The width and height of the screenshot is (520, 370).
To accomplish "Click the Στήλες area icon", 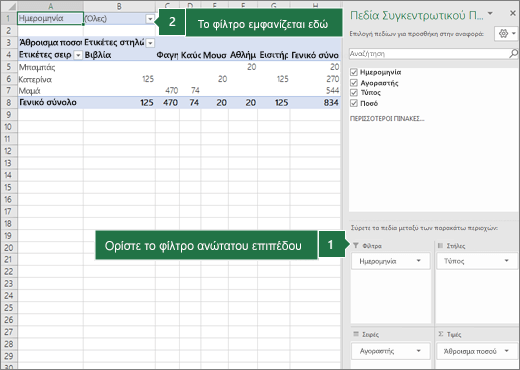I will click(440, 246).
